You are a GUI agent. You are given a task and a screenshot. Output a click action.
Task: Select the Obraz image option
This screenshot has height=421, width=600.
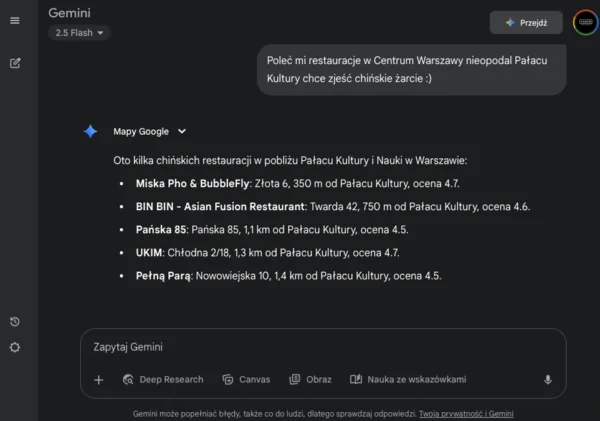(x=310, y=379)
